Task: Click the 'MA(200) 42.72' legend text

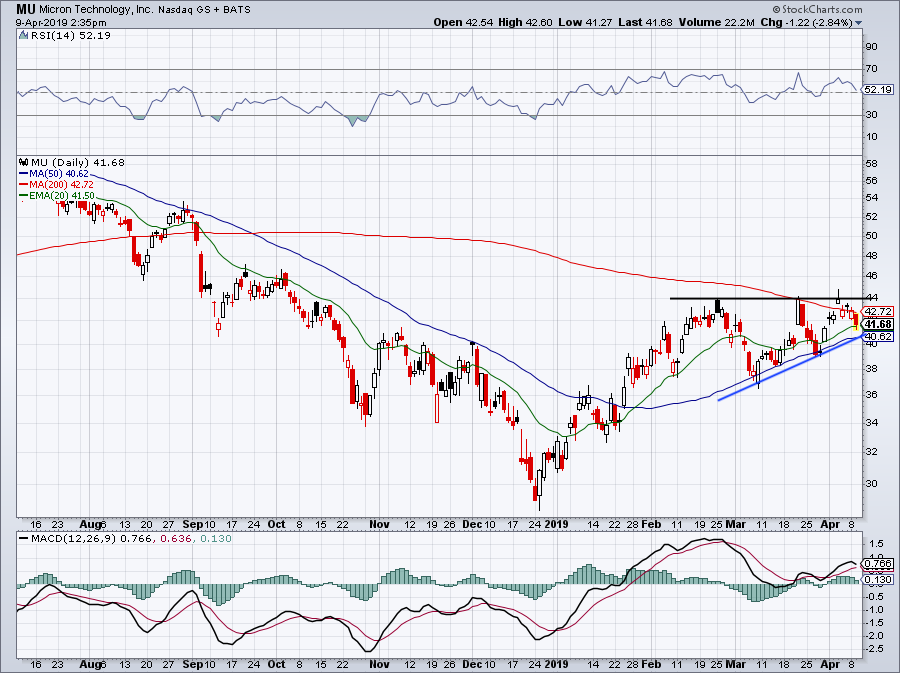Action: coord(61,185)
